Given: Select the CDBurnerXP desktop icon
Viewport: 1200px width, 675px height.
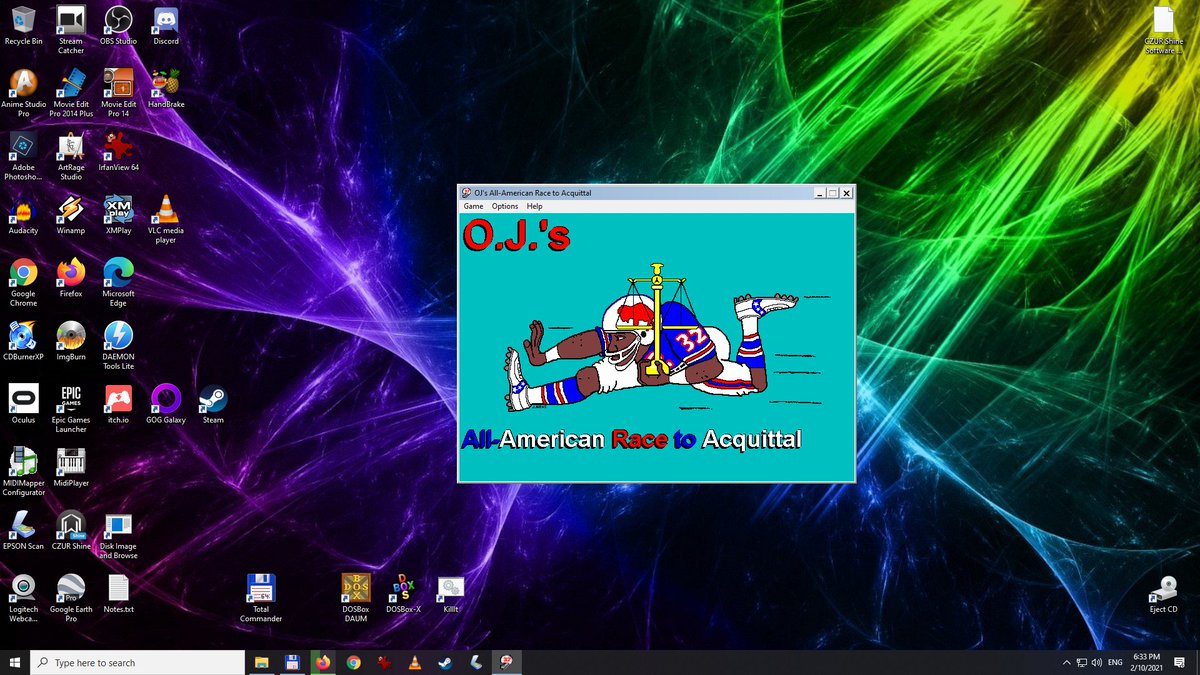Looking at the screenshot, I should click(x=23, y=341).
